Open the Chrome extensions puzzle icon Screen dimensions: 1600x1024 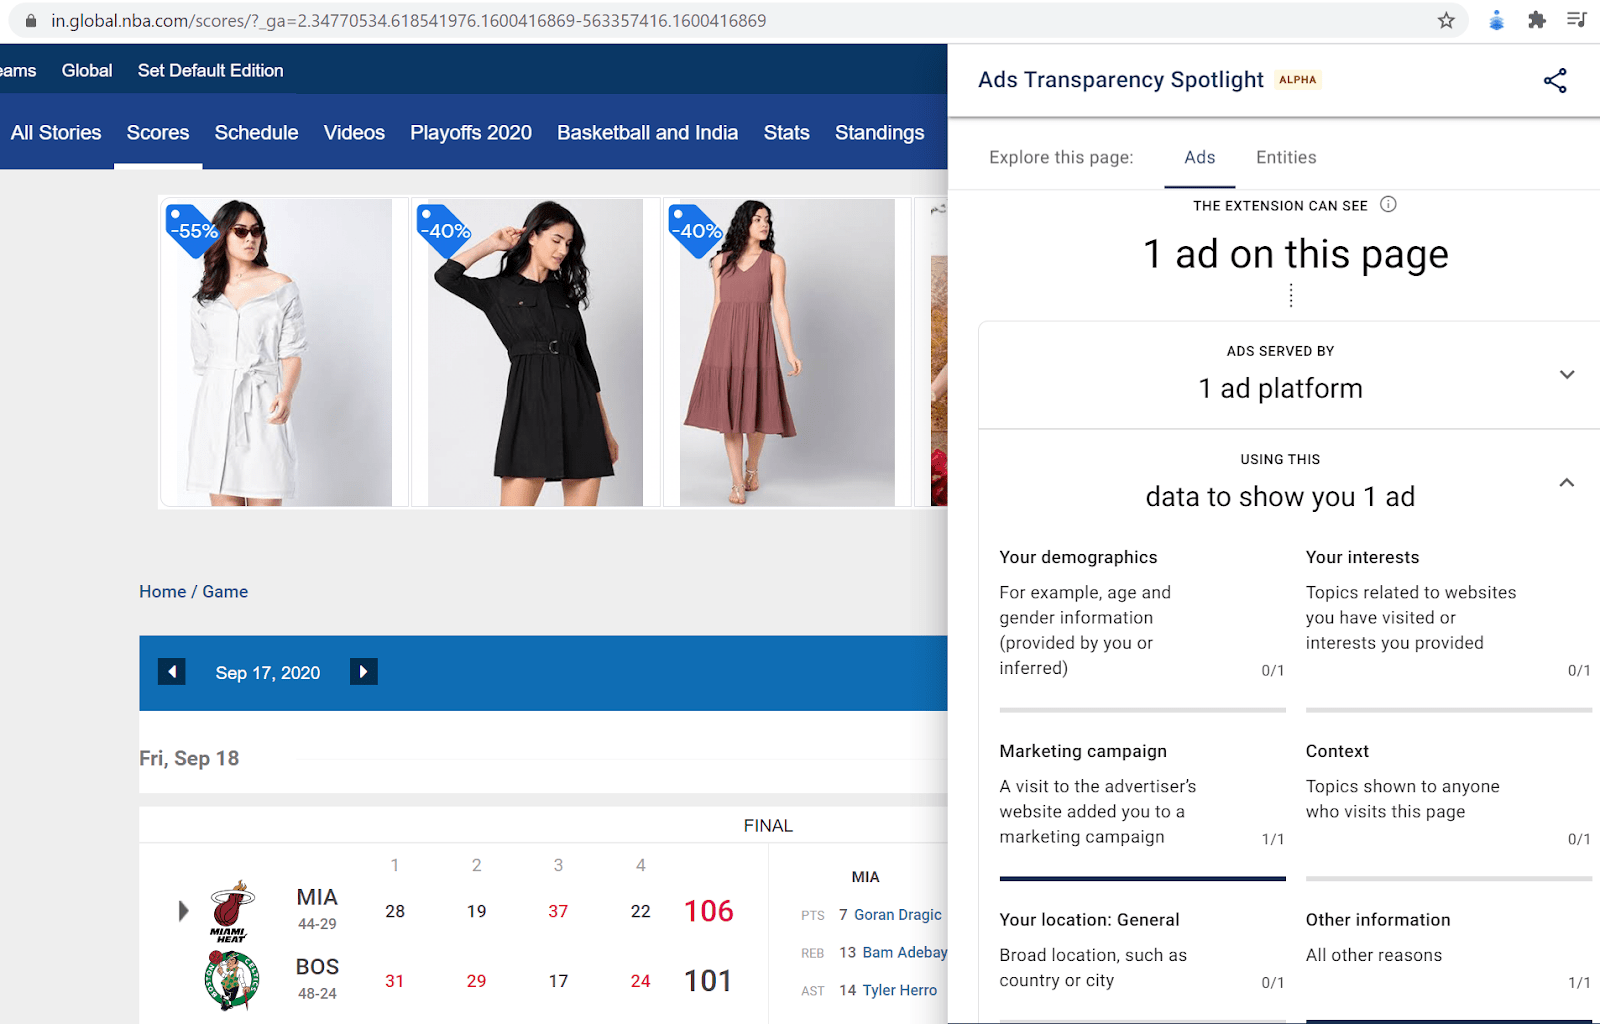click(1537, 19)
